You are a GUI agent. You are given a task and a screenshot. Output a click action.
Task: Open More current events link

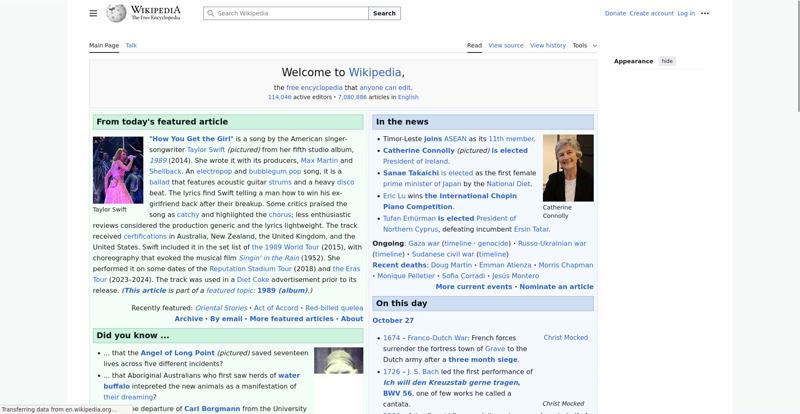(x=473, y=287)
